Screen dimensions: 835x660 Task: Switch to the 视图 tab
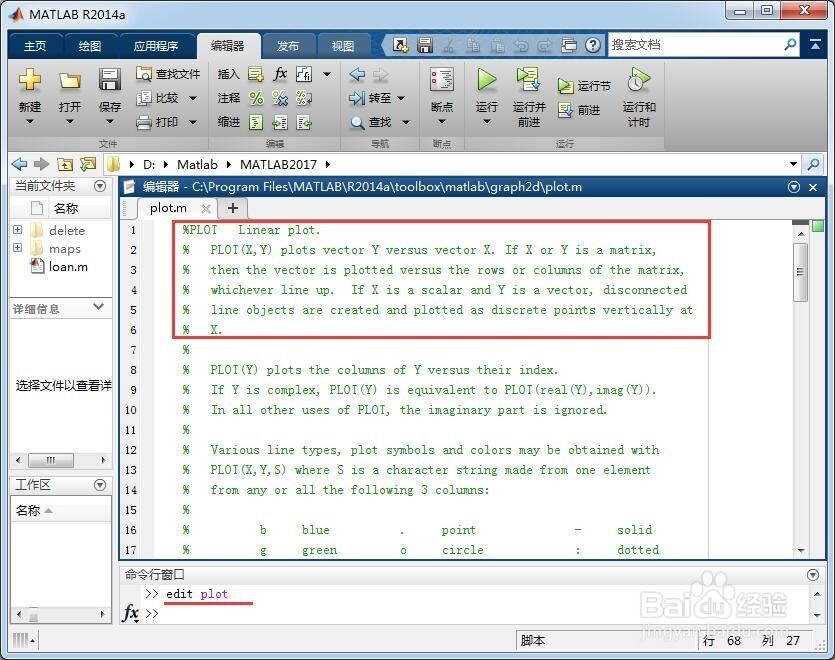point(343,46)
